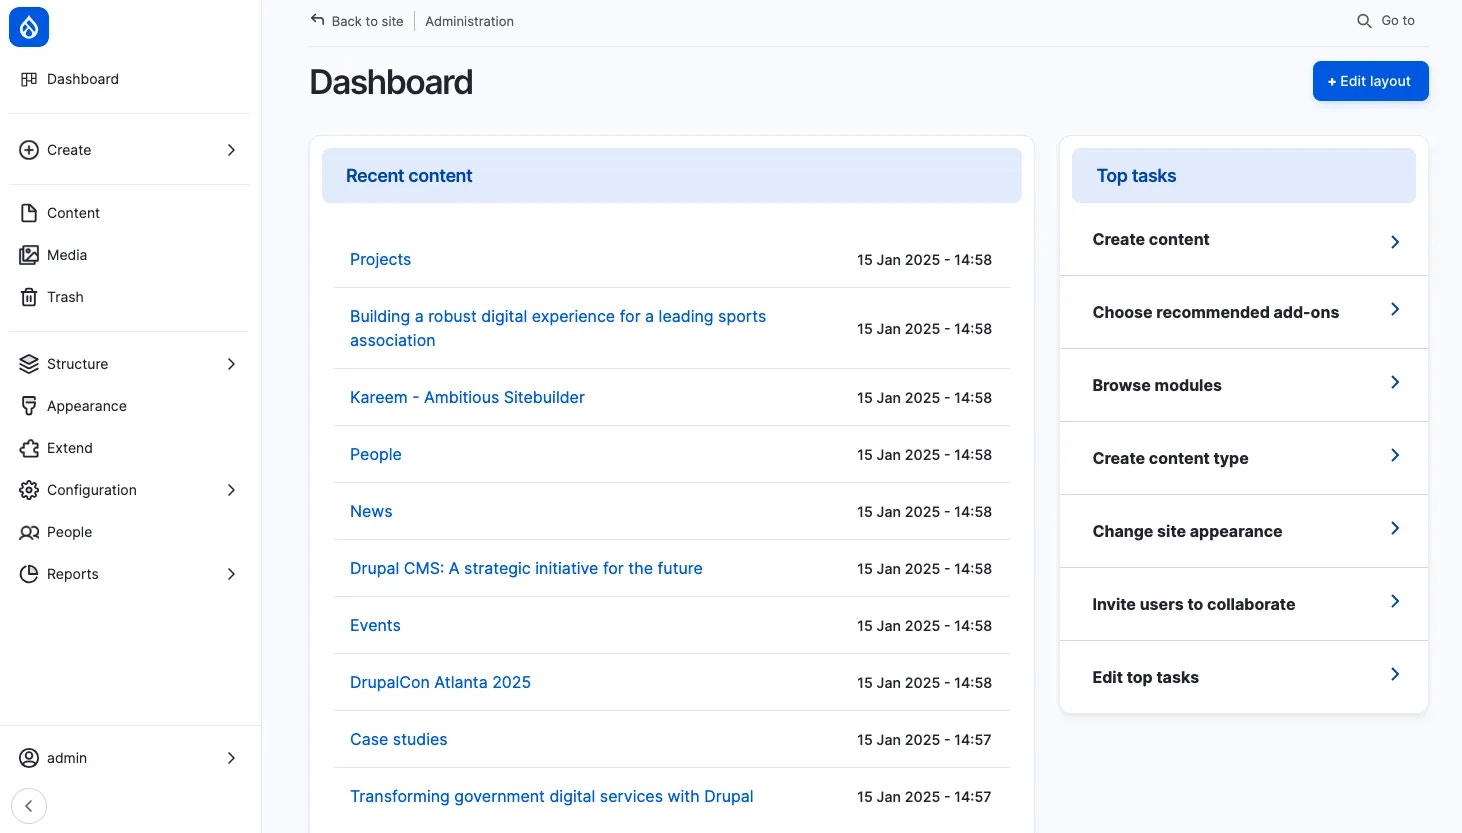Select the Browse modules task
Screen dimensions: 1462x833
click(x=1157, y=385)
